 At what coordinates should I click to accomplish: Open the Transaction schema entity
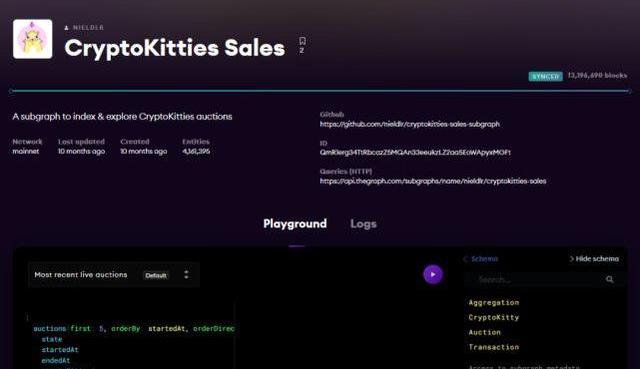tap(493, 347)
